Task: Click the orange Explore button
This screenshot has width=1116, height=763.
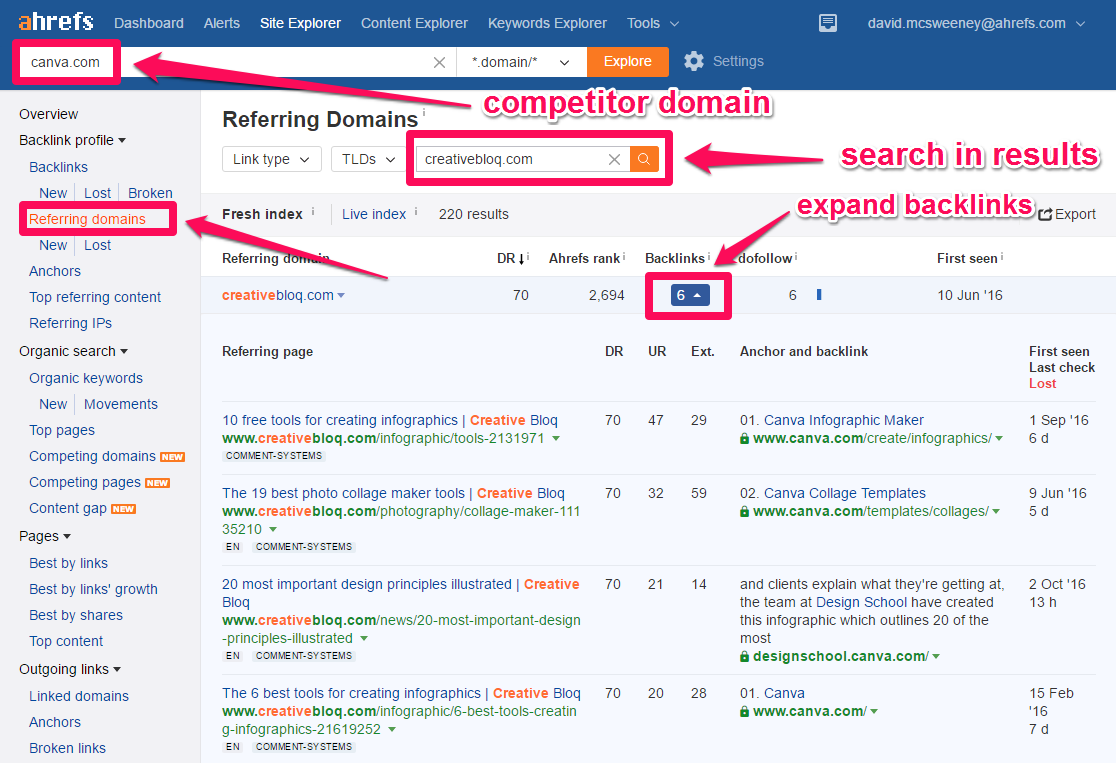Action: coord(628,62)
